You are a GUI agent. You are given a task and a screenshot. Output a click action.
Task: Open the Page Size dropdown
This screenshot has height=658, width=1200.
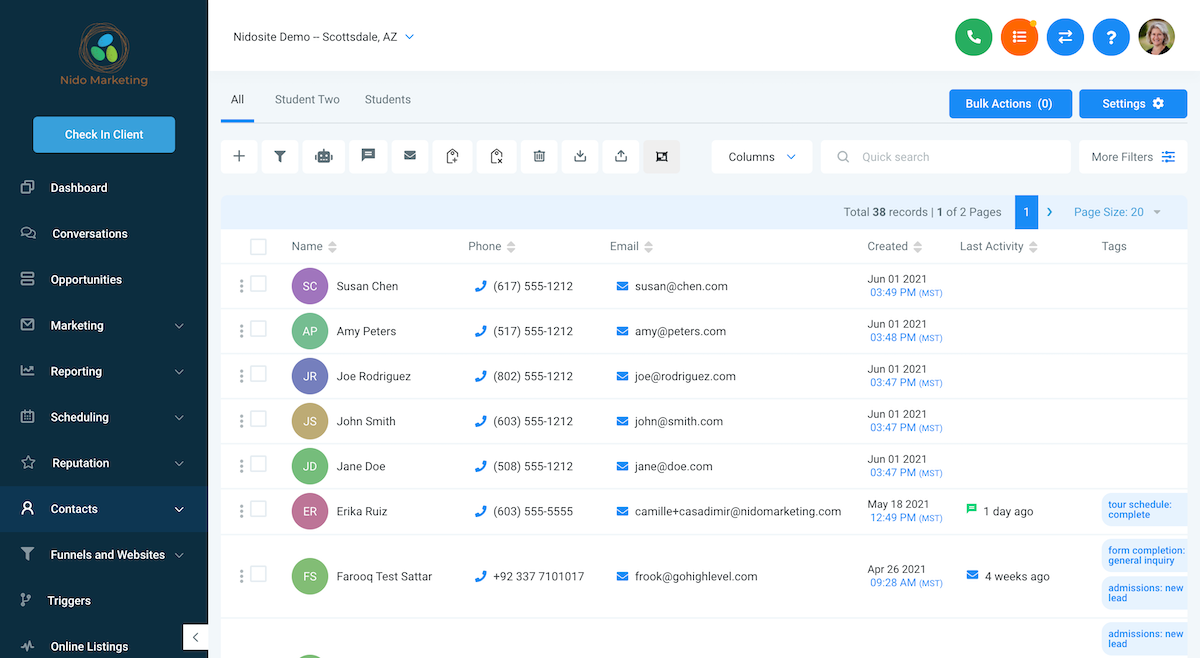coord(1117,212)
